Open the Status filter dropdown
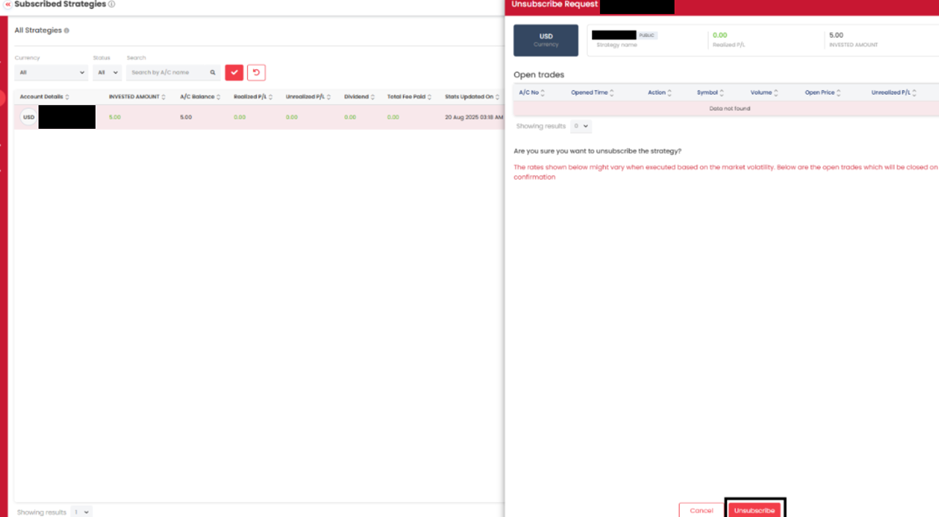The image size is (939, 517). tap(106, 73)
